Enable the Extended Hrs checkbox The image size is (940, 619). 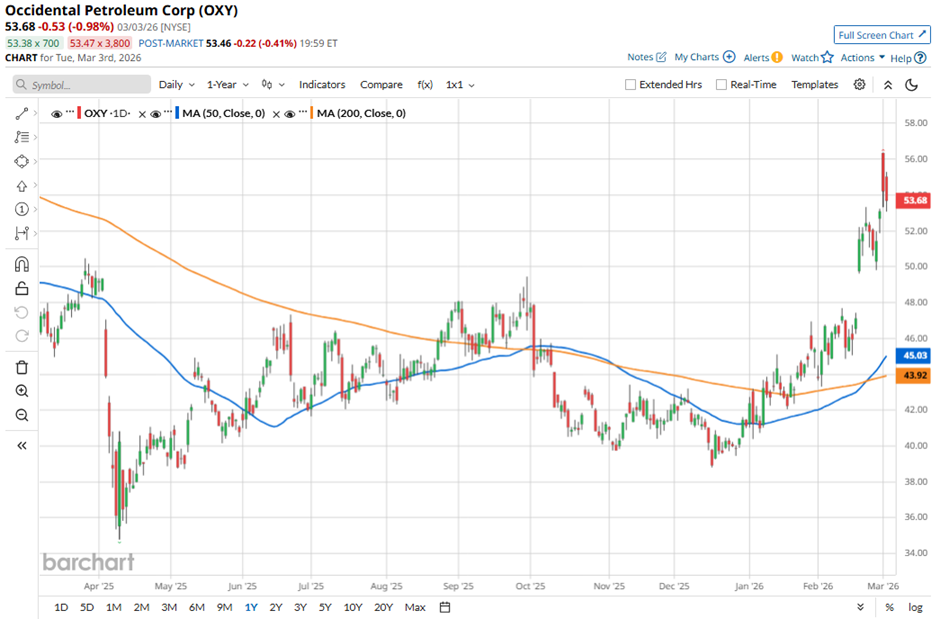click(630, 85)
